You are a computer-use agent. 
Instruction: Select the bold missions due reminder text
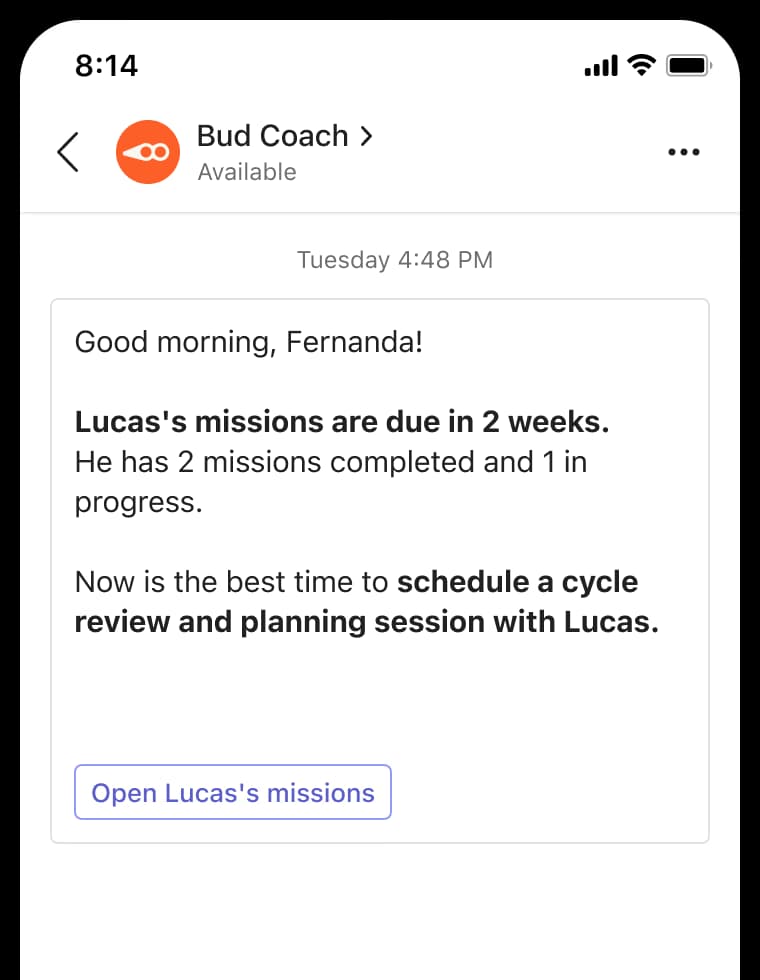[341, 421]
